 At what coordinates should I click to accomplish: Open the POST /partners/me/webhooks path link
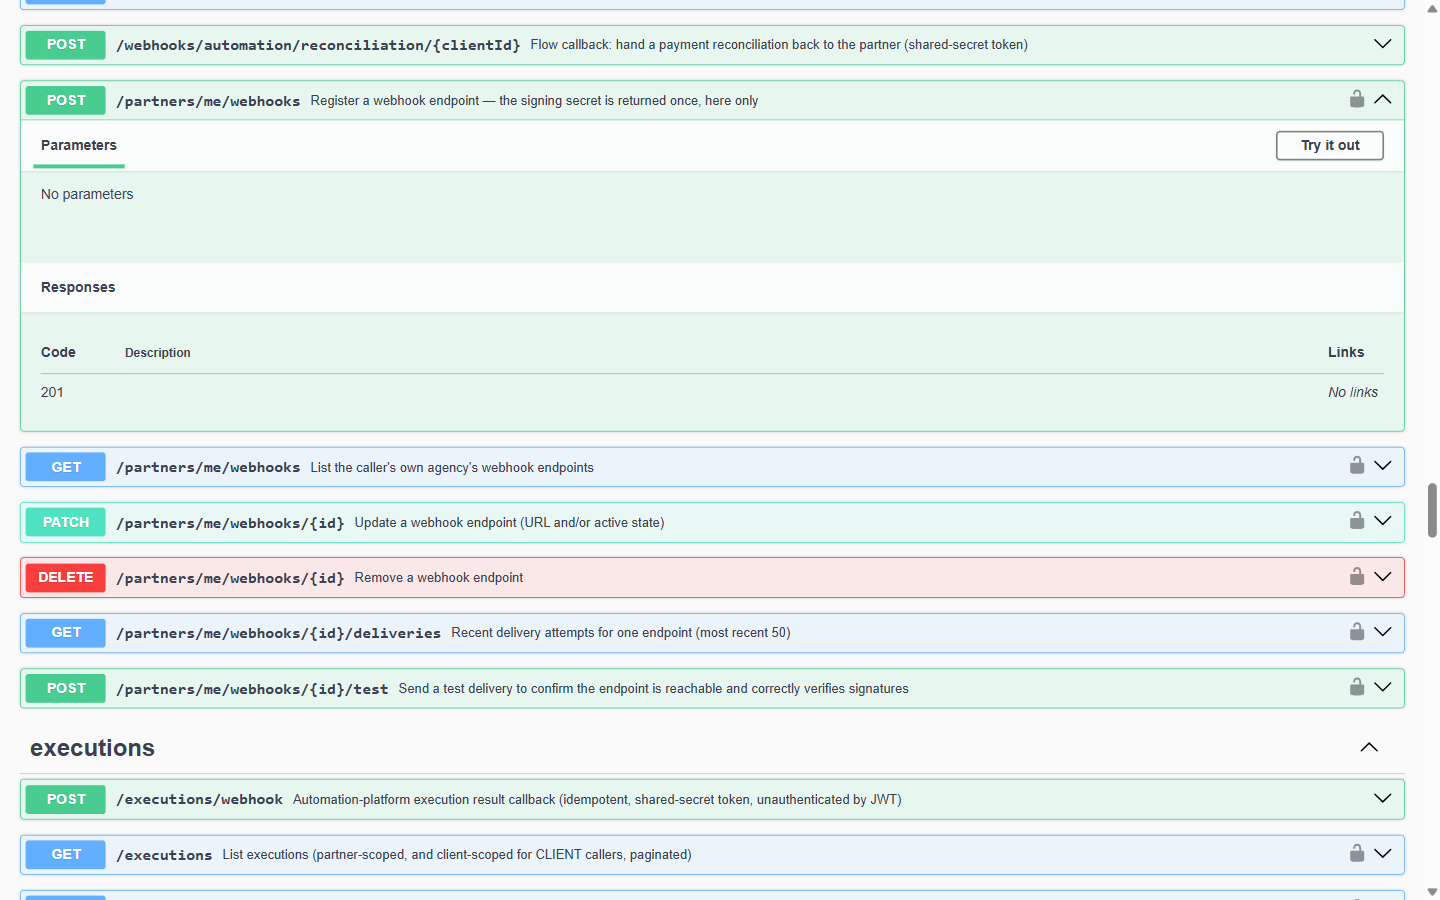click(208, 101)
